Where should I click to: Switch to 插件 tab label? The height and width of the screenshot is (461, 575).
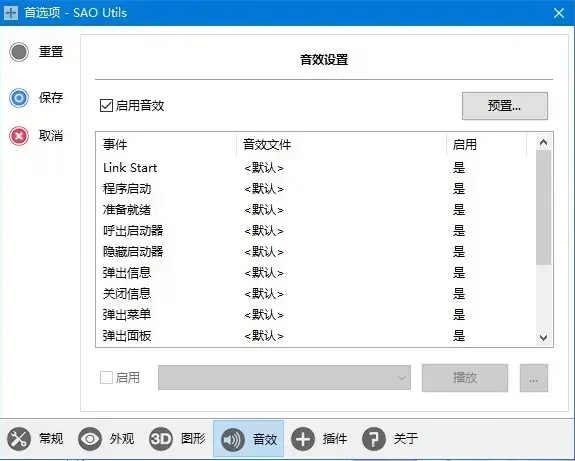click(x=335, y=439)
